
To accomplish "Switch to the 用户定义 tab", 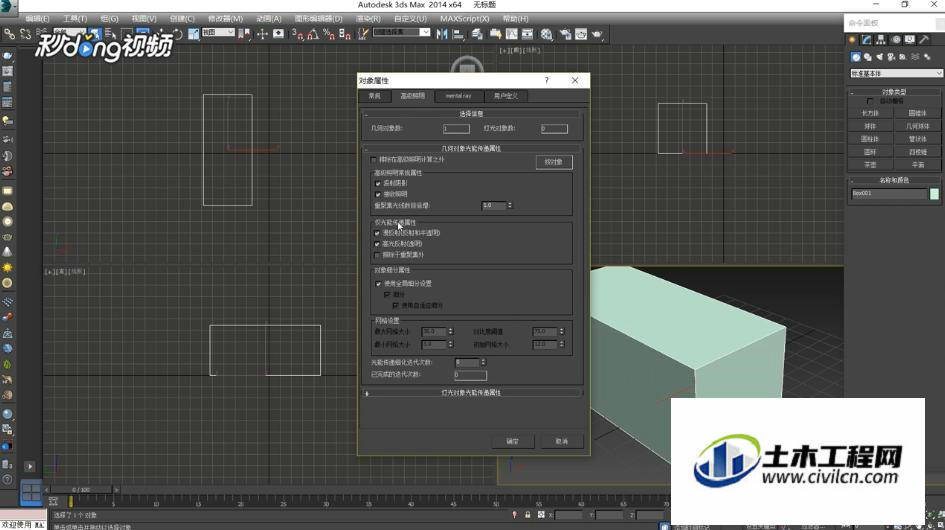I will click(506, 96).
